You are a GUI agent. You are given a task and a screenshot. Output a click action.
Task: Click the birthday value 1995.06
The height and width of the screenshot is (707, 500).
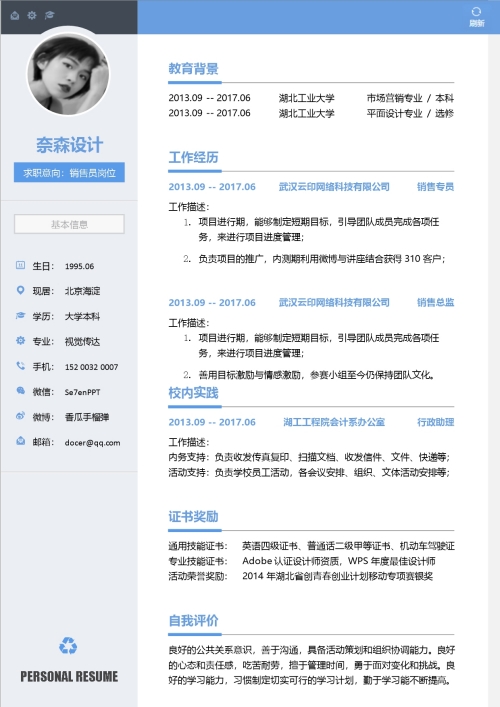(x=79, y=266)
